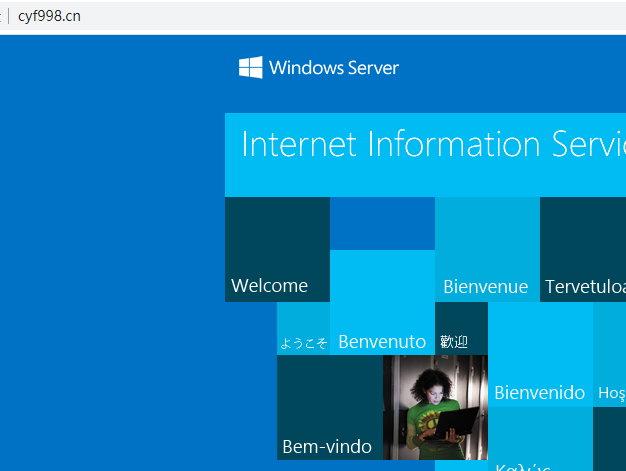Image resolution: width=626 pixels, height=471 pixels.
Task: Click the 歡迎 tile
Action: point(461,329)
